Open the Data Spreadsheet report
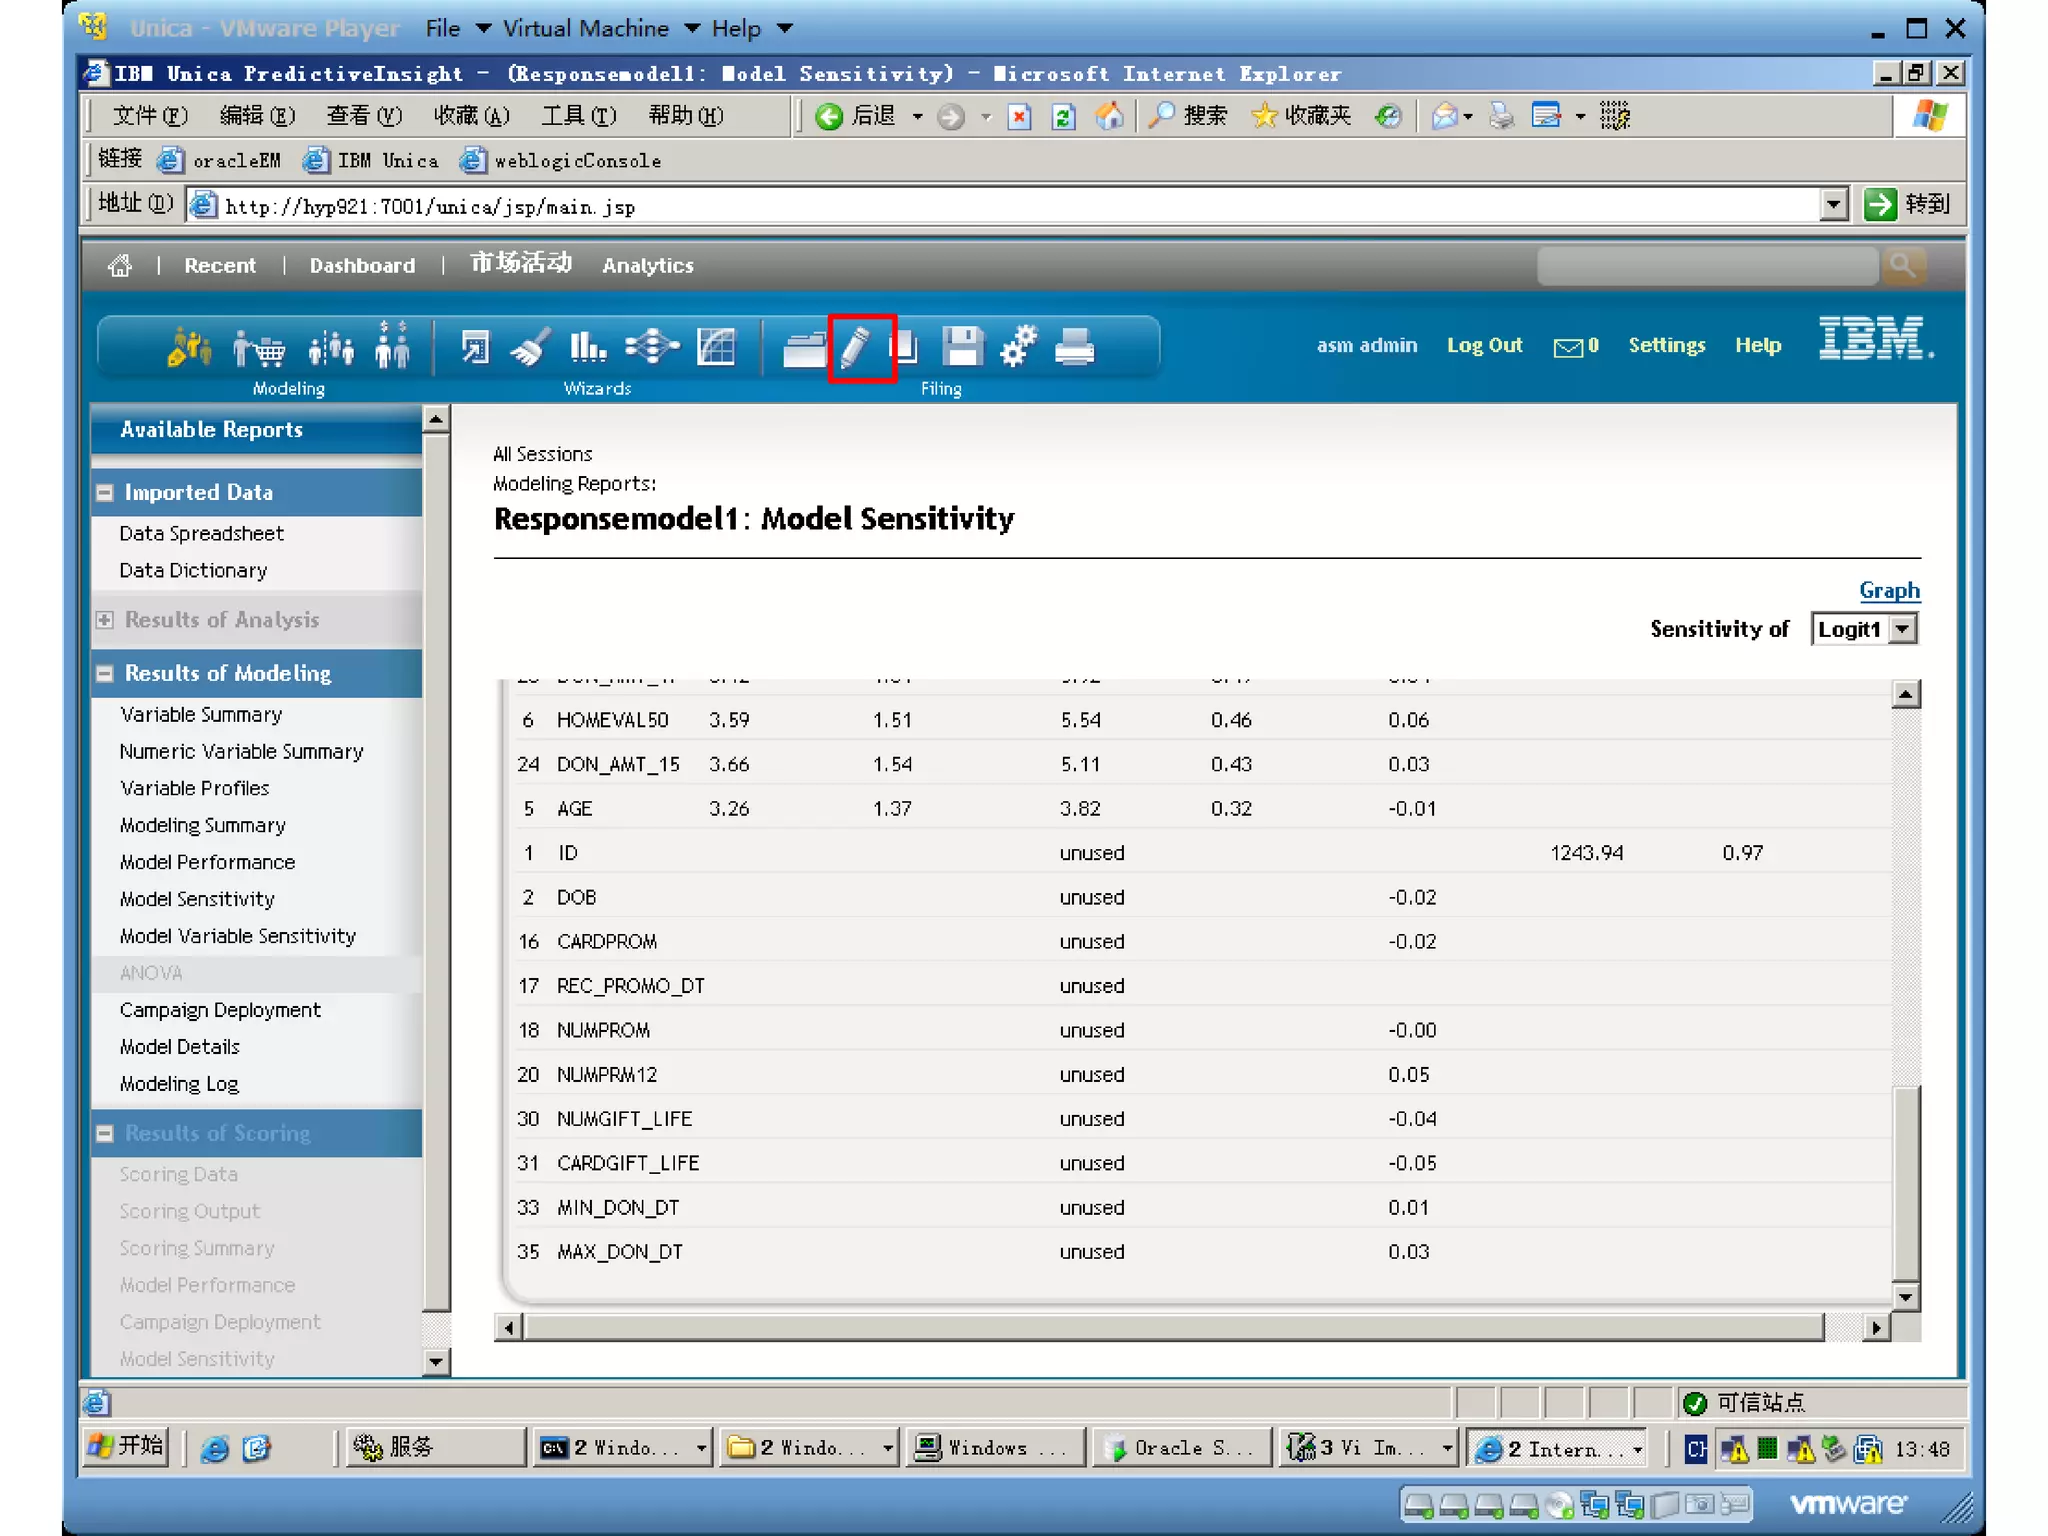The width and height of the screenshot is (2048, 1536). coord(202,534)
